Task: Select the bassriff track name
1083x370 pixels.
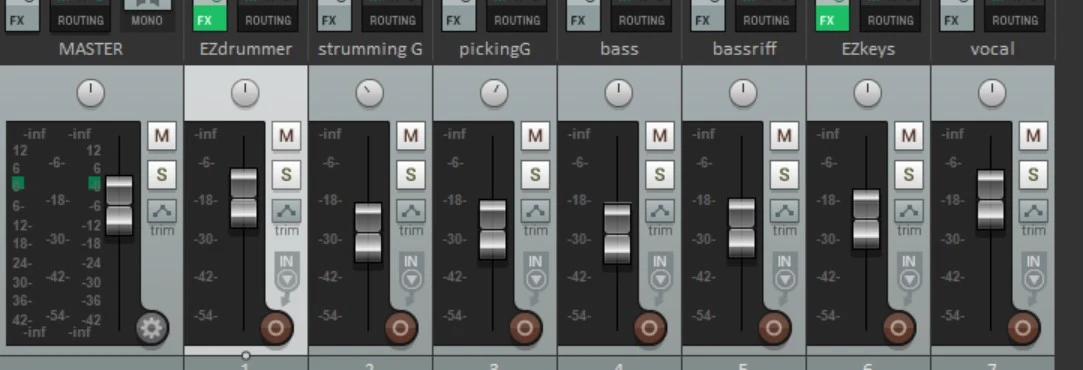Action: 744,49
